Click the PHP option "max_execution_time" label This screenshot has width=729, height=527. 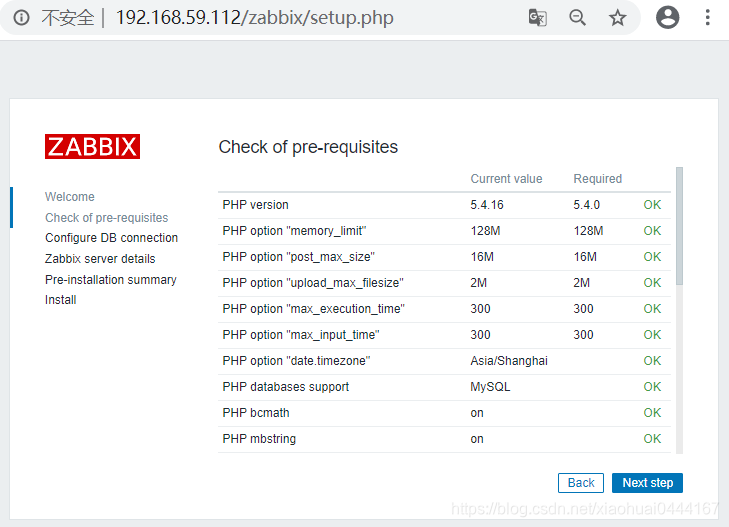(x=313, y=309)
